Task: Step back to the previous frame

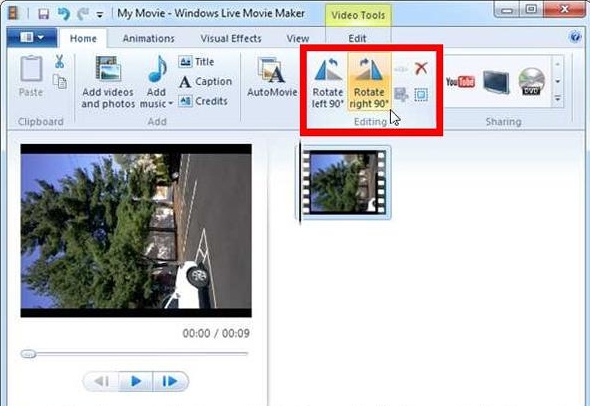Action: (x=101, y=382)
